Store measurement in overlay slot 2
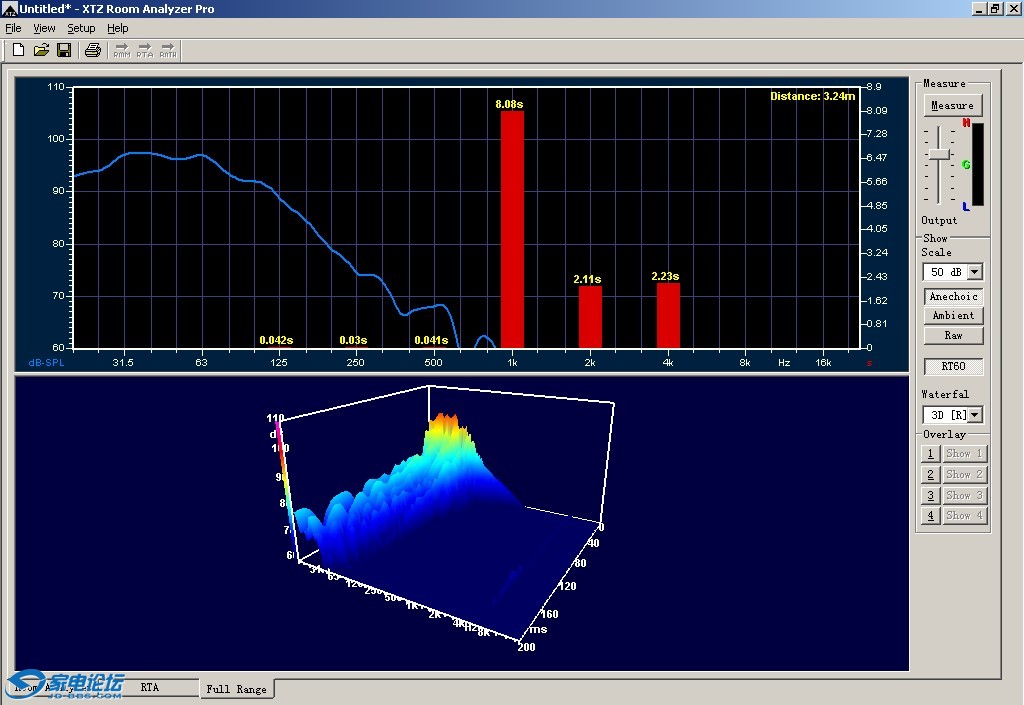Image resolution: width=1024 pixels, height=705 pixels. pyautogui.click(x=931, y=475)
